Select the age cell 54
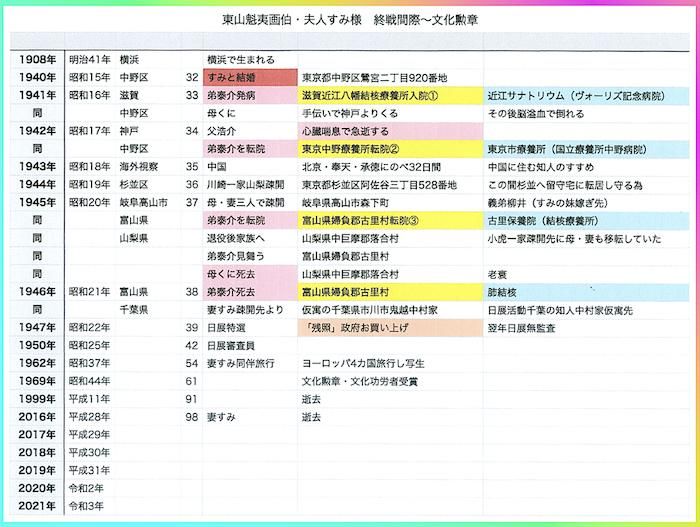700x527 pixels. tap(192, 363)
